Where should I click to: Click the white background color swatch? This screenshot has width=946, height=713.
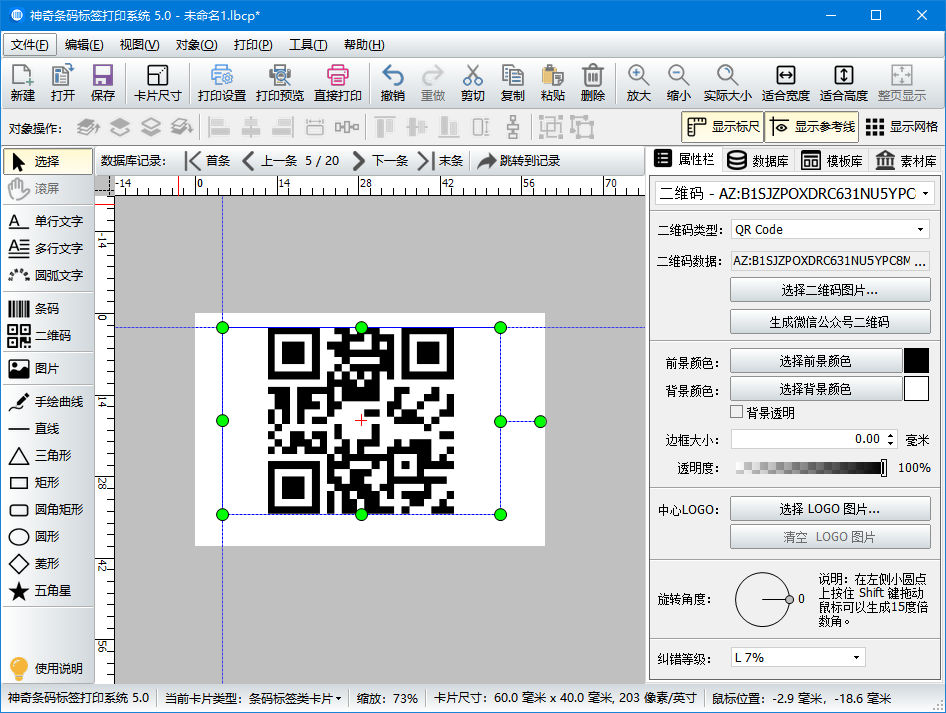pos(916,389)
